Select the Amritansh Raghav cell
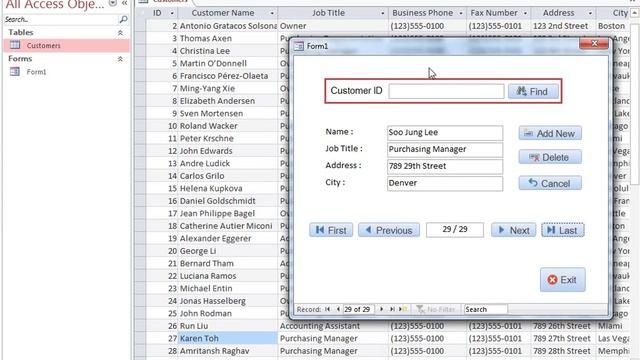The height and width of the screenshot is (360, 640). [228, 351]
